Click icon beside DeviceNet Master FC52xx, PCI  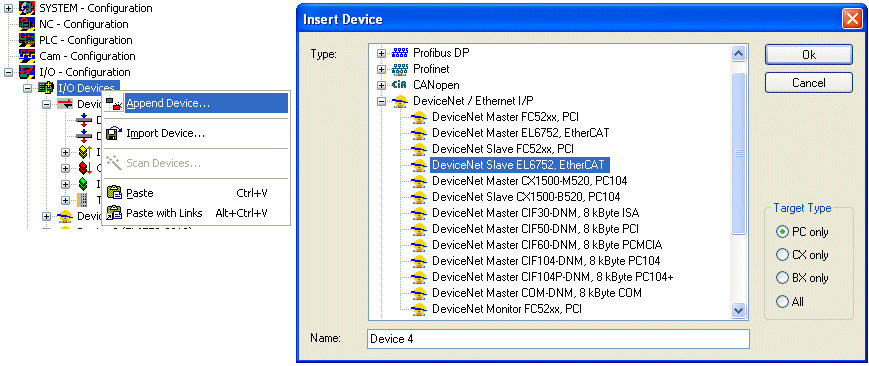pyautogui.click(x=420, y=118)
